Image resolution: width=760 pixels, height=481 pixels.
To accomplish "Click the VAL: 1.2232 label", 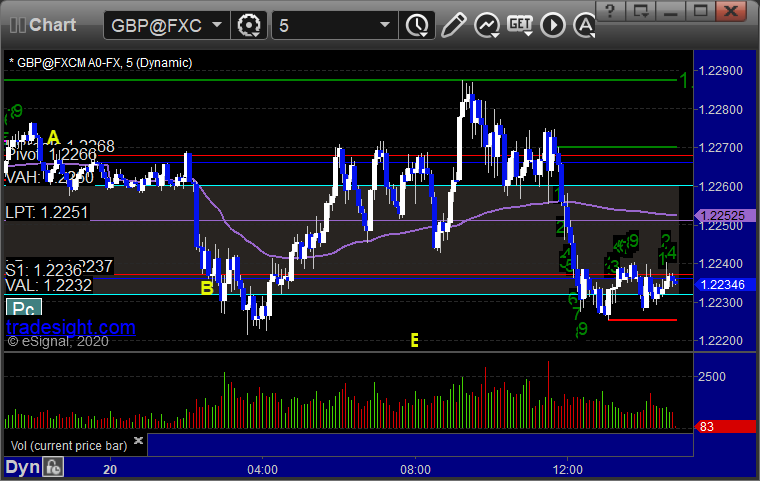I will 48,285.
